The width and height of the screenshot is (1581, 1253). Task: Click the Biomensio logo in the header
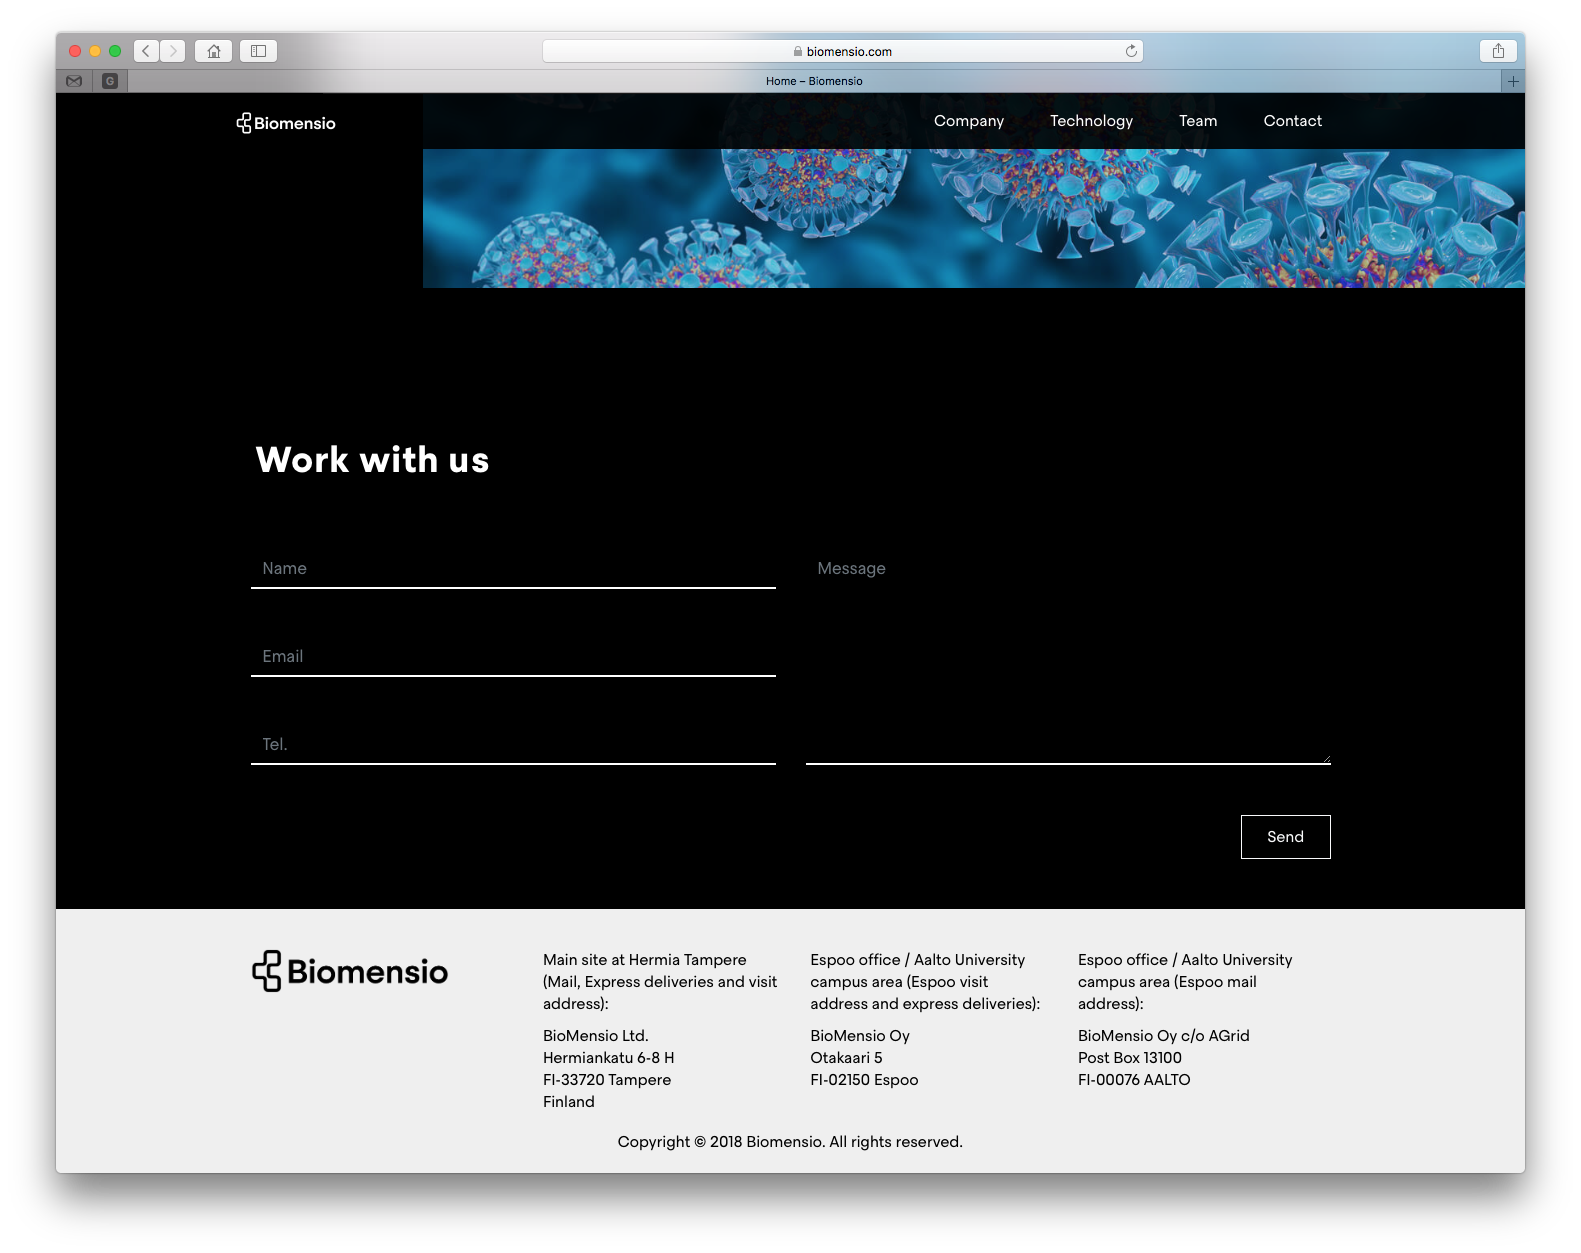pyautogui.click(x=286, y=123)
